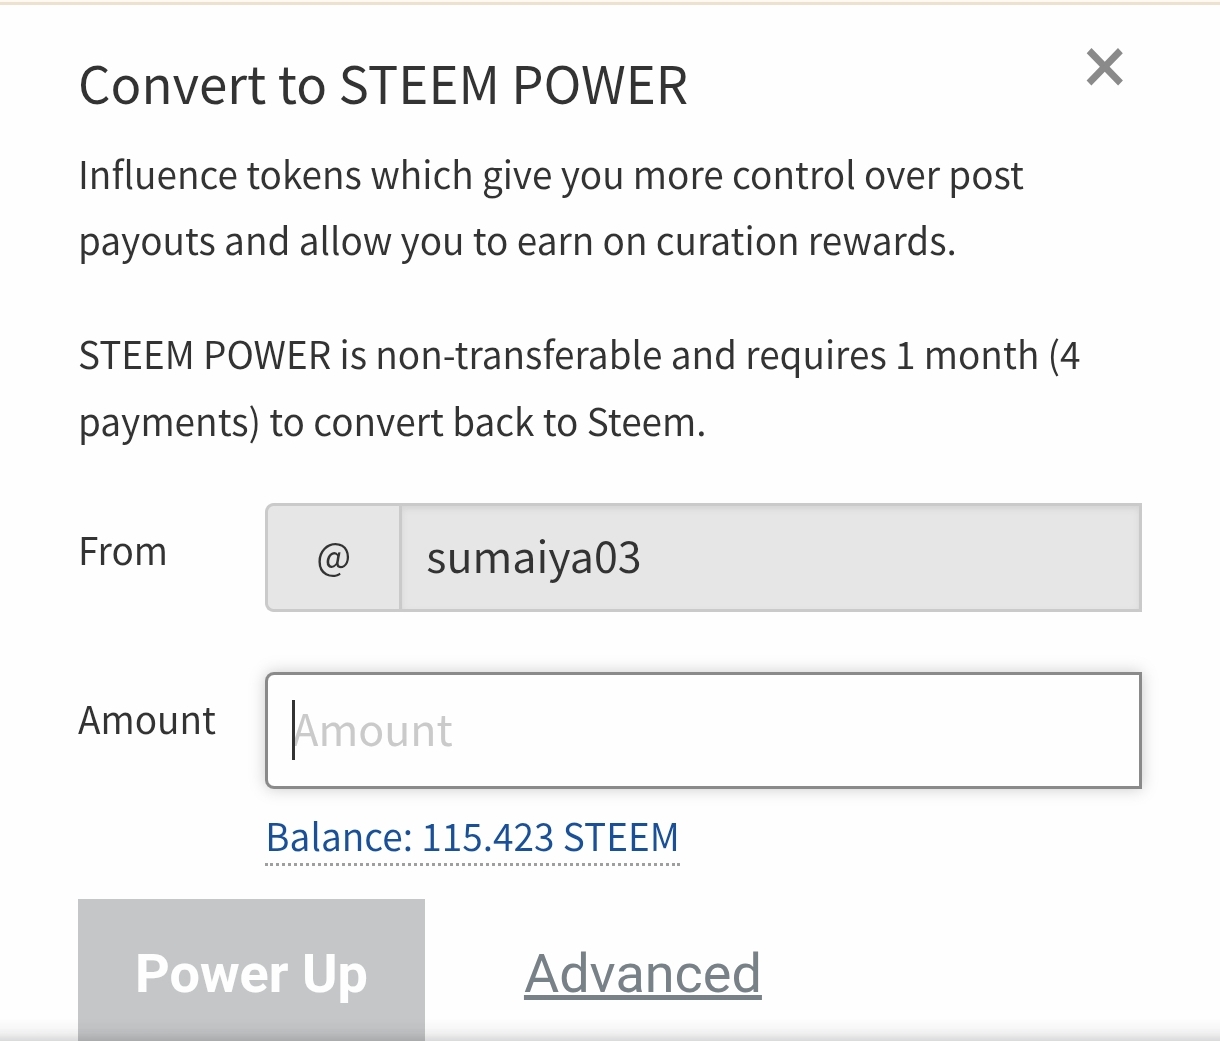Click the phrase Influence tokens

point(219,176)
